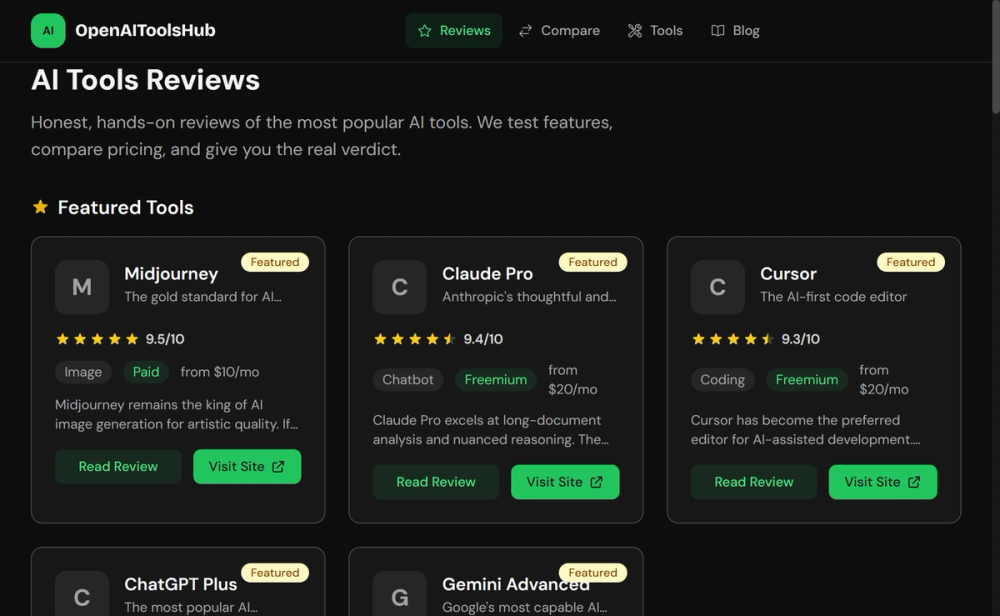Click the Featured badge on Gemini Advanced card
This screenshot has width=1000, height=616.
tap(592, 573)
